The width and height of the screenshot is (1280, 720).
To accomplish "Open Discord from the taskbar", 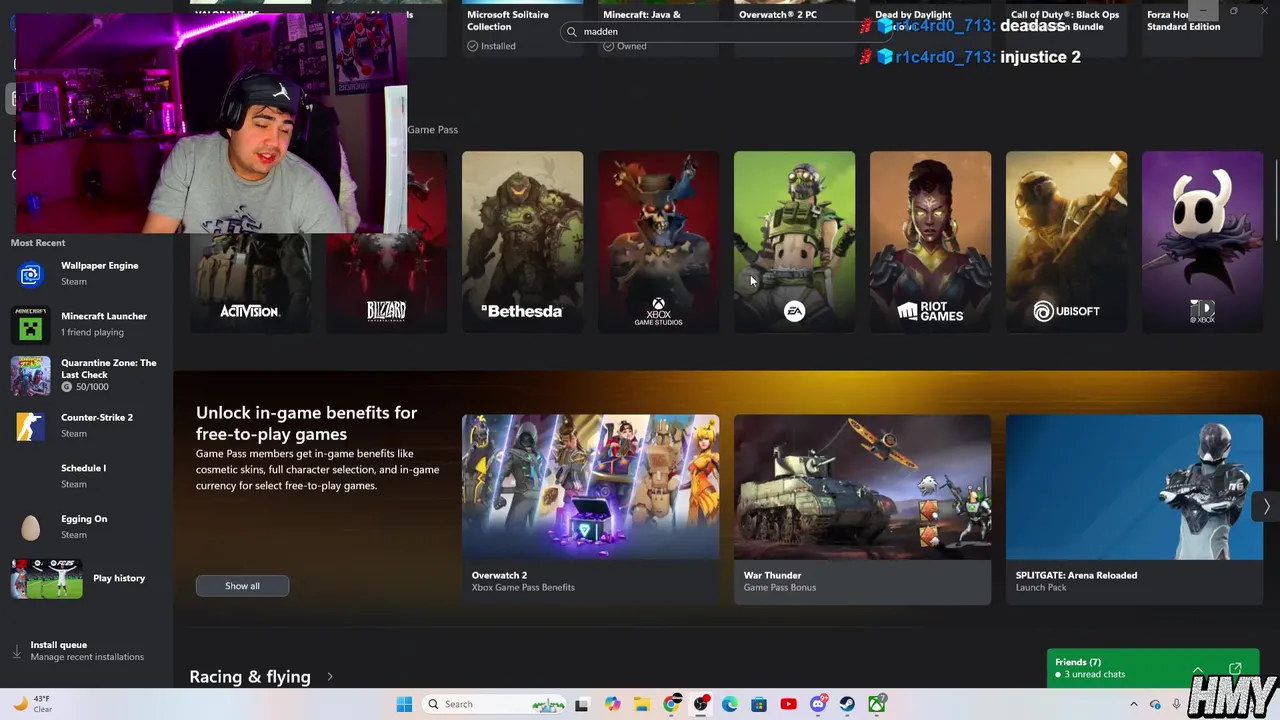I will coord(818,704).
